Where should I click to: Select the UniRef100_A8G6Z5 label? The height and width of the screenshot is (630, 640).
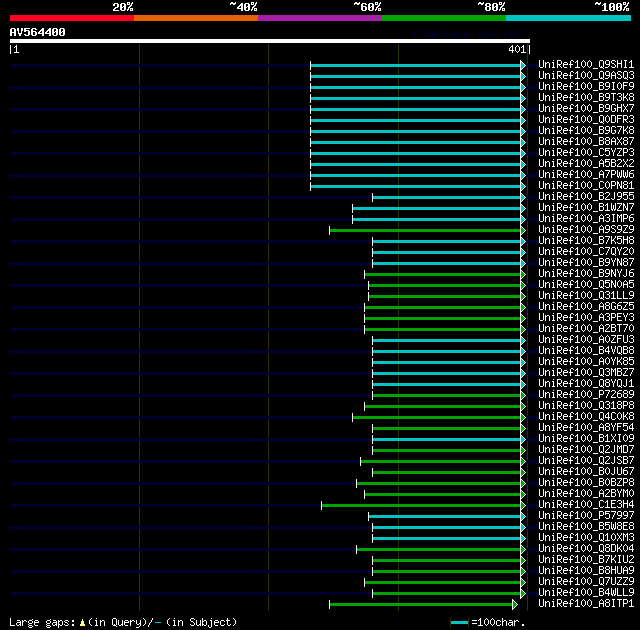[x=586, y=307]
